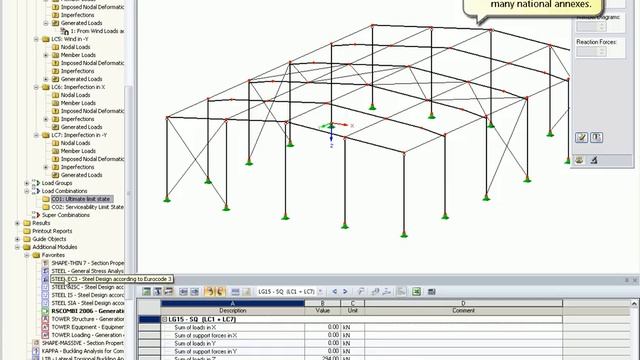Image resolution: width=640 pixels, height=360 pixels.
Task: Select CO1: Ultimate limit state
Action: pos(81,199)
